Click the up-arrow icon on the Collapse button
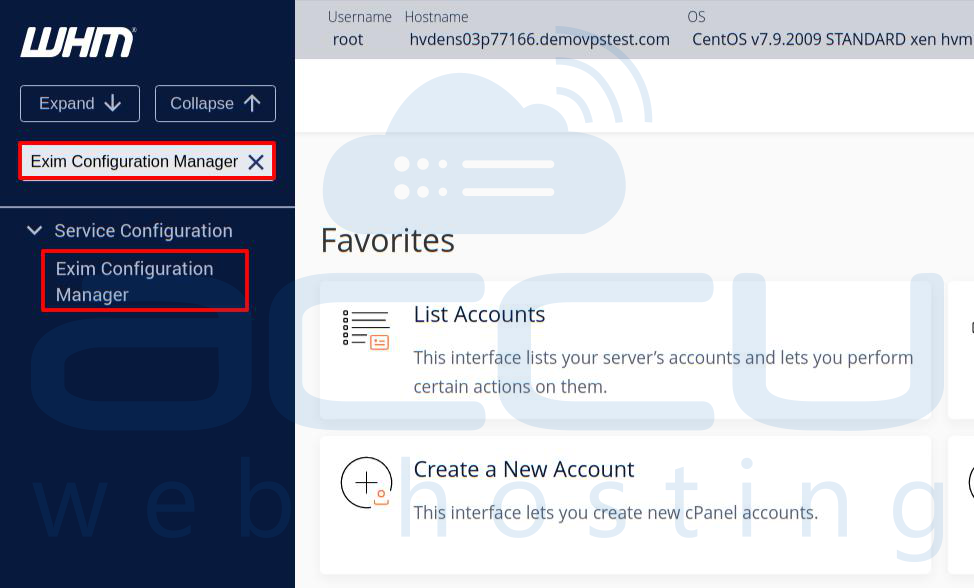The height and width of the screenshot is (588, 974). click(252, 103)
